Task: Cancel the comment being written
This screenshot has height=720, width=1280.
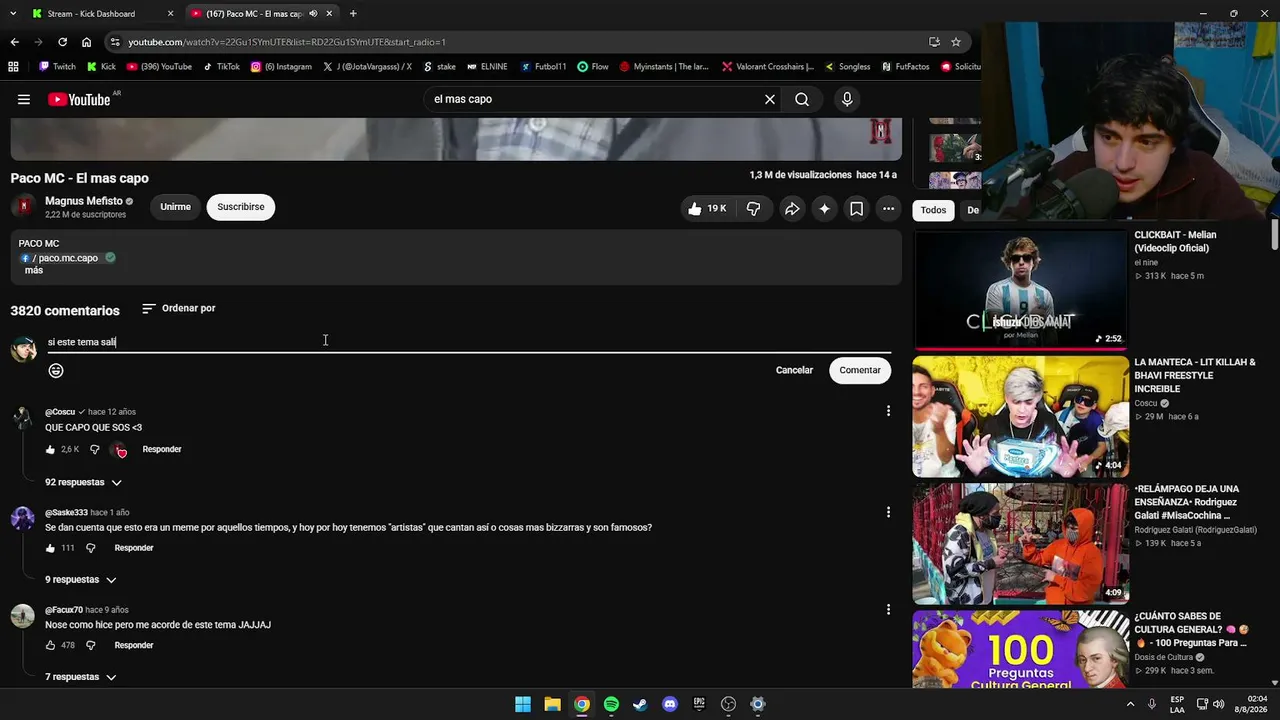Action: click(x=794, y=370)
